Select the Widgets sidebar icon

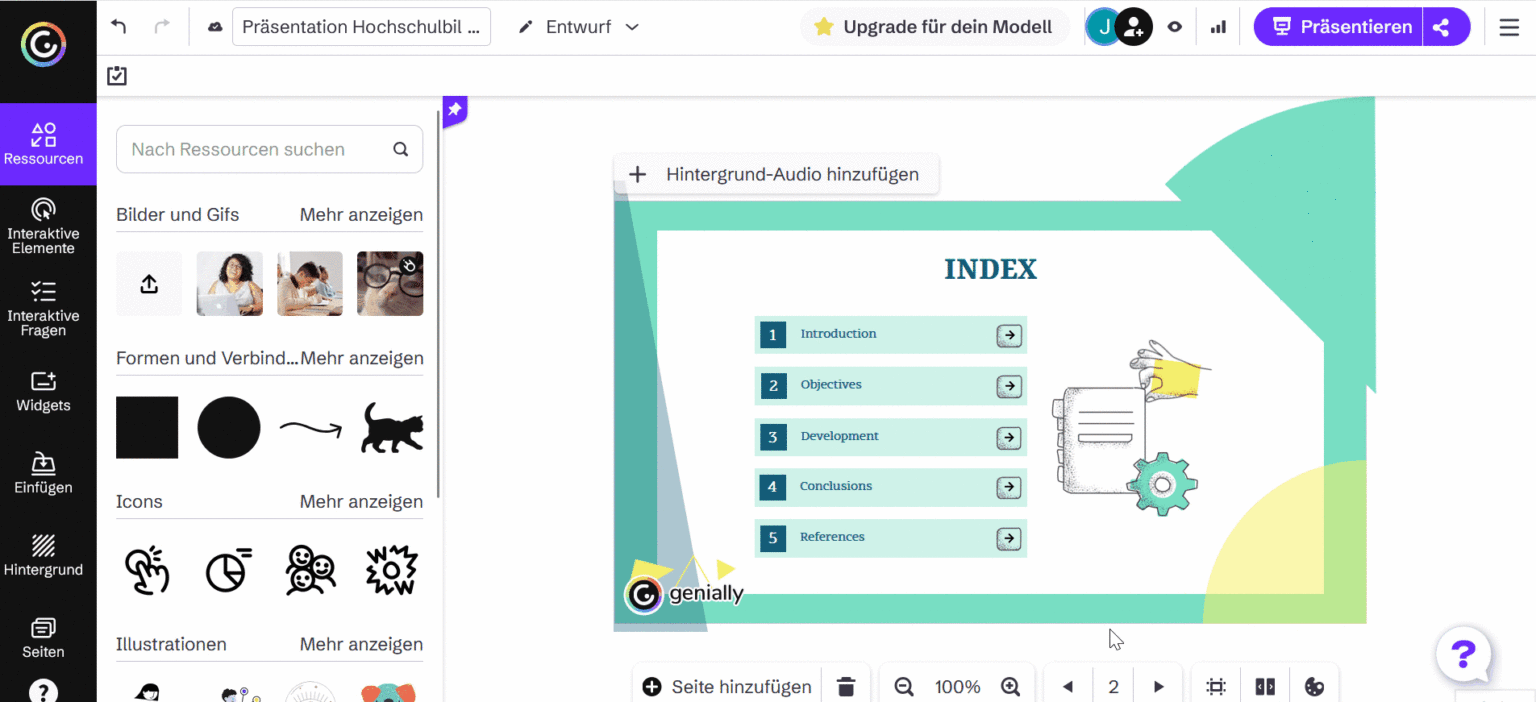44,392
